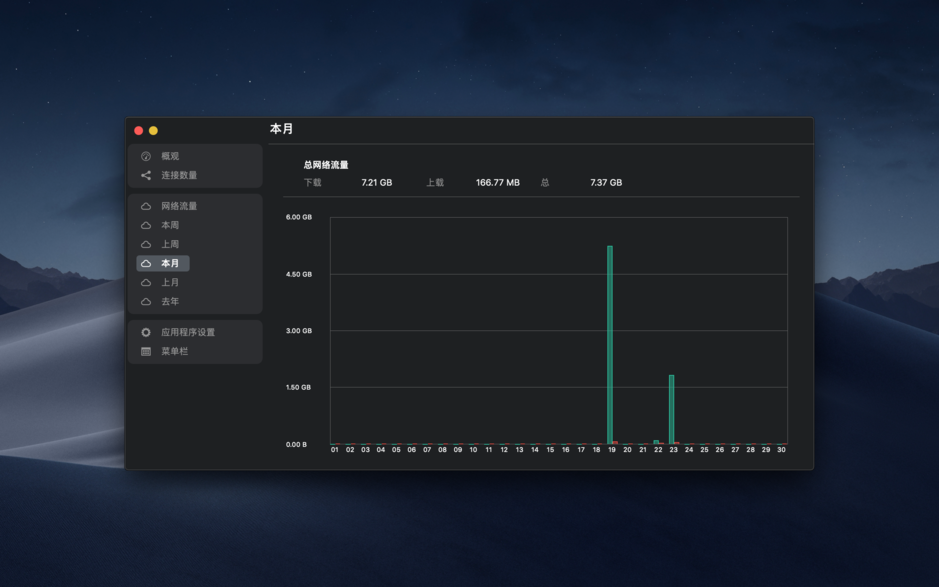This screenshot has height=587, width=939.
Task: Click the 166.77 MB upload value
Action: pyautogui.click(x=498, y=183)
